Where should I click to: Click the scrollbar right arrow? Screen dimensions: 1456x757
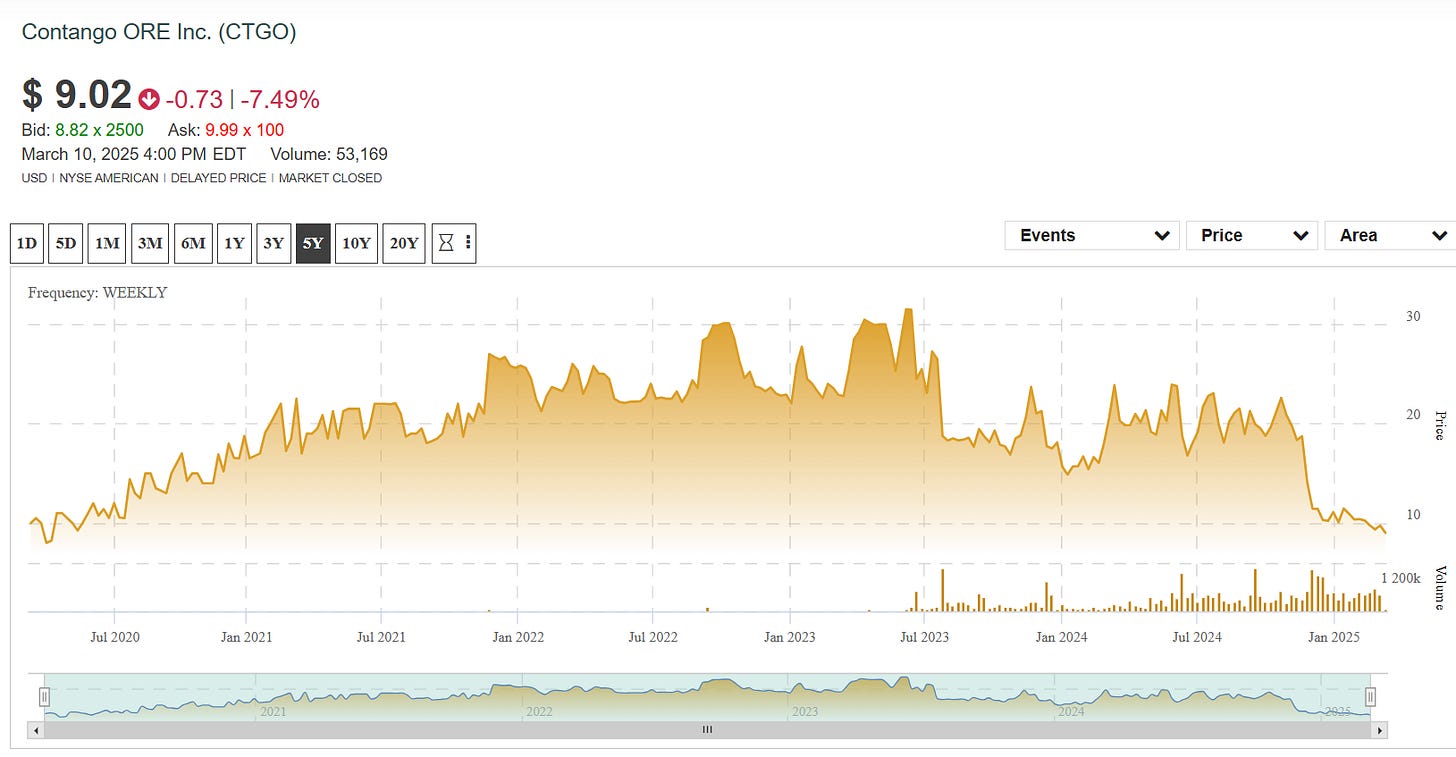click(x=1380, y=730)
